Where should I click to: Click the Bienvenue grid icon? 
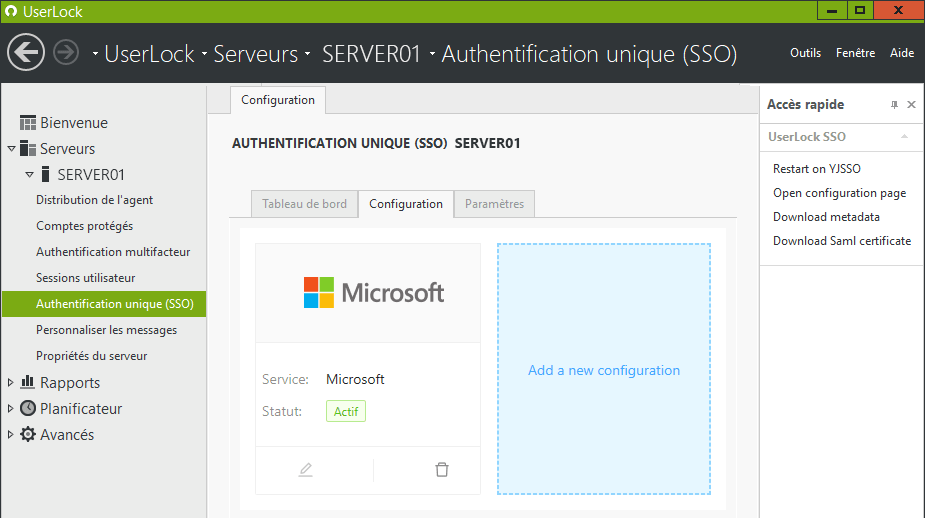28,123
